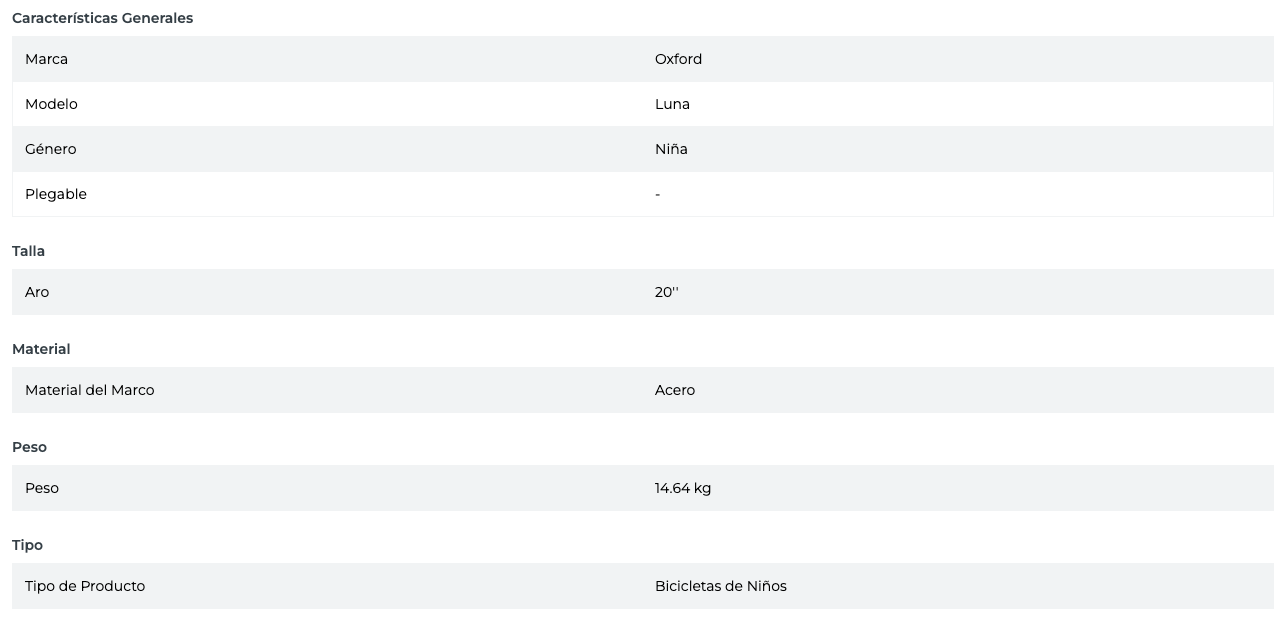Click the bold Peso section heading

(29, 447)
